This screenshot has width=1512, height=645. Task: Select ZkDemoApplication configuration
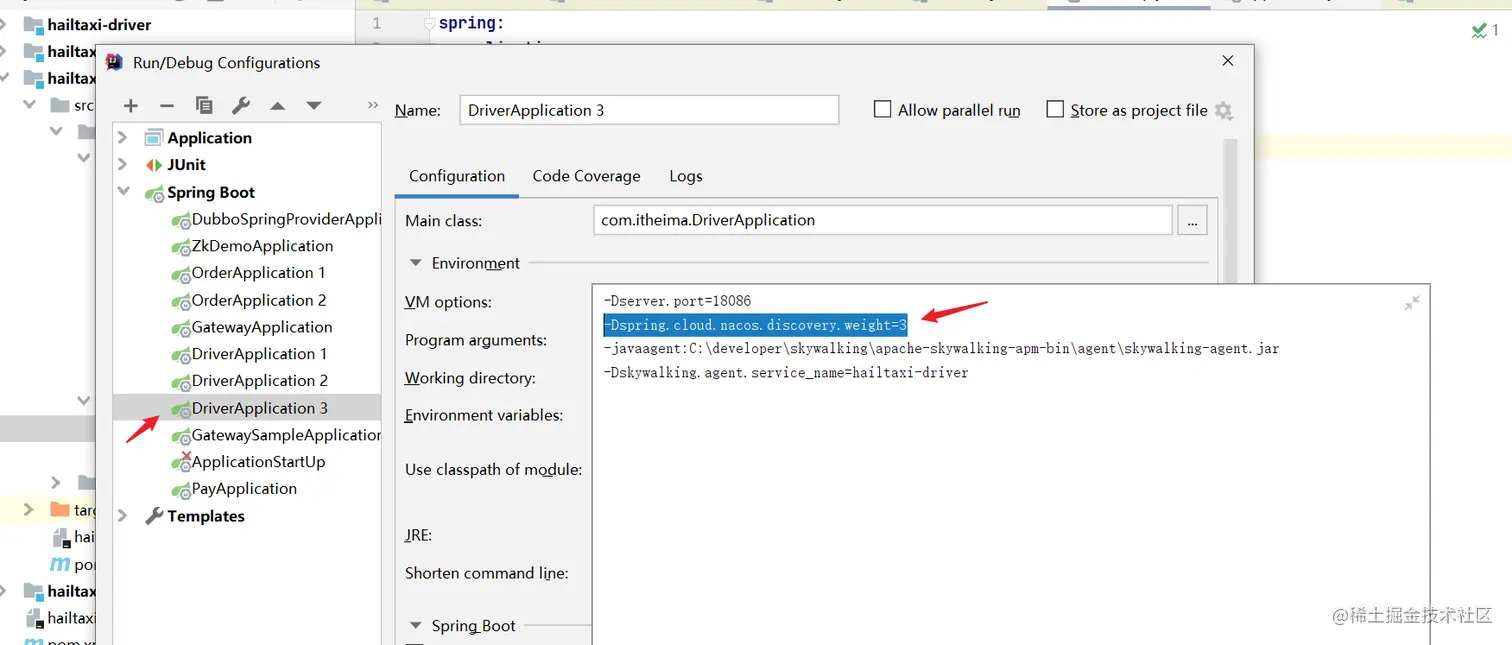(x=252, y=246)
